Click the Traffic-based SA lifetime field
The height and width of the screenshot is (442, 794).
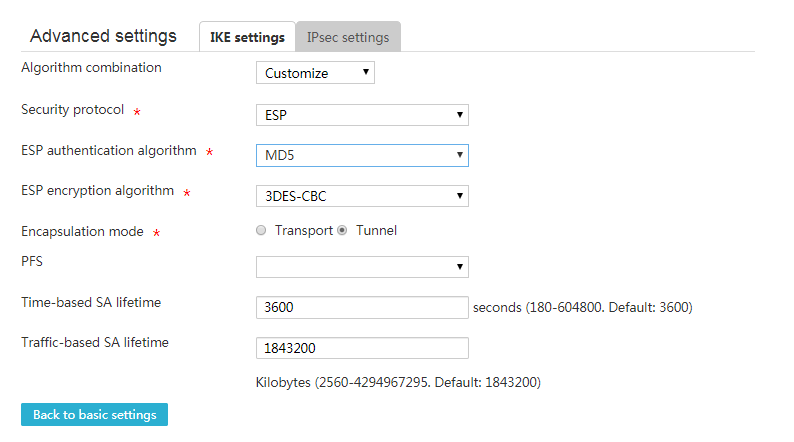pos(362,348)
